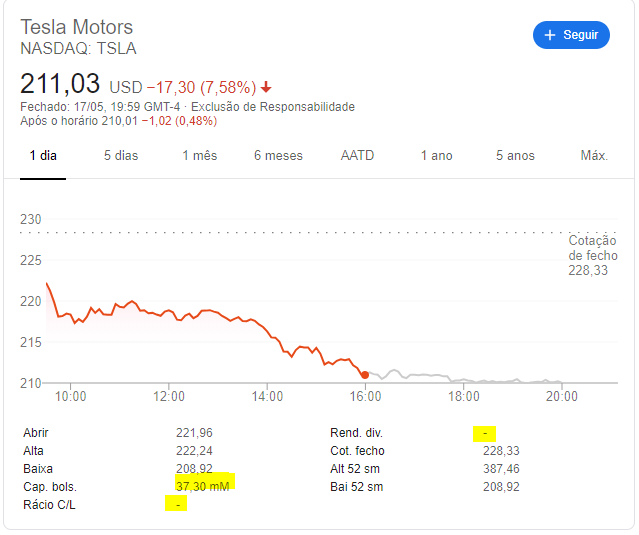Click the 211,03 stock price

click(x=61, y=84)
